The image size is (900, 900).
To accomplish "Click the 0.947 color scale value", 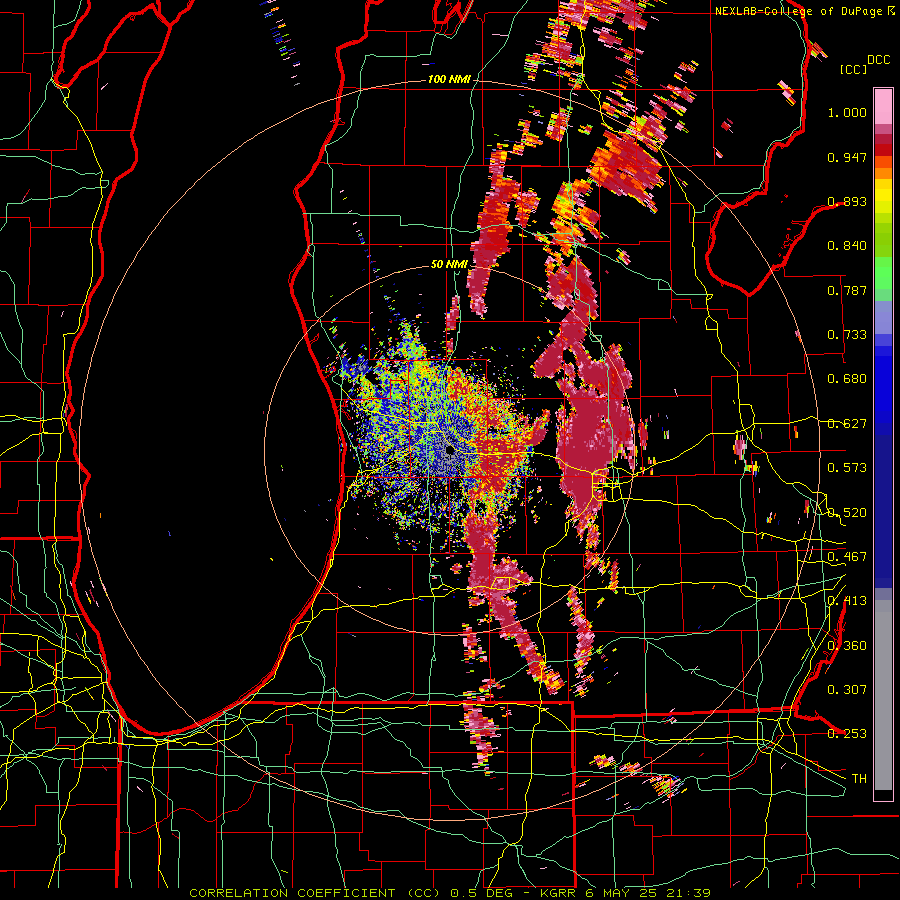I will coord(847,157).
